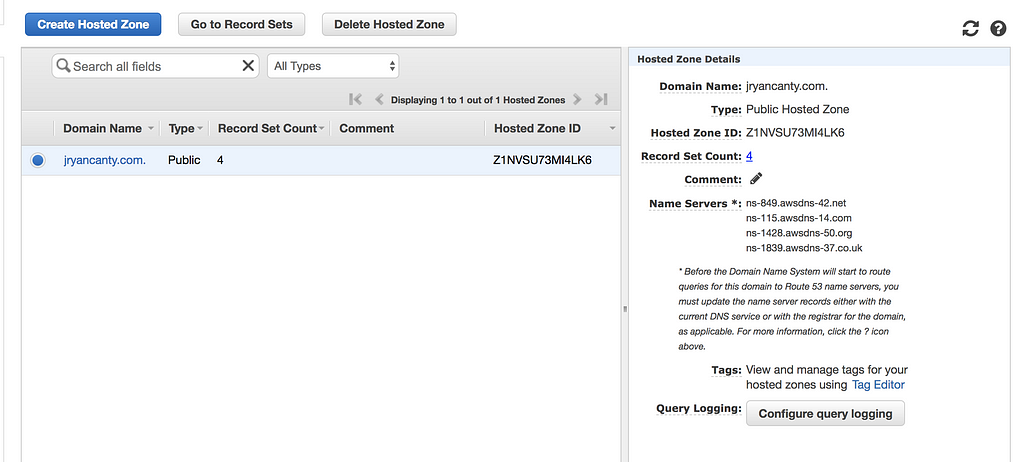The height and width of the screenshot is (462, 1024).
Task: Click name server ns-115.awsdns-14.com
Action: coord(799,218)
